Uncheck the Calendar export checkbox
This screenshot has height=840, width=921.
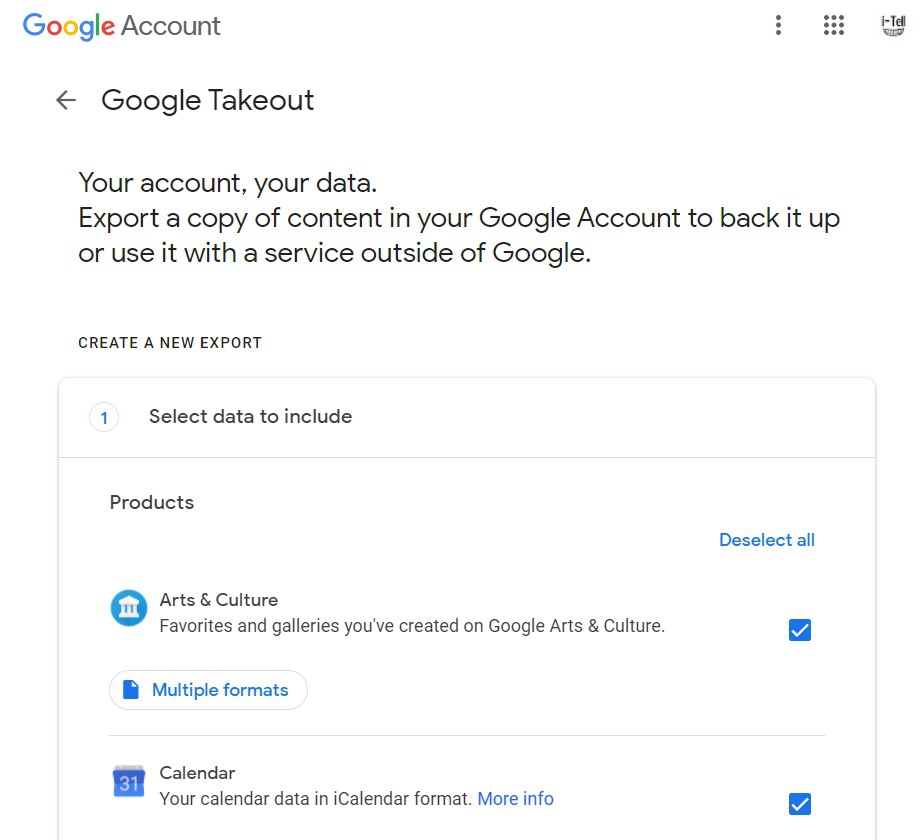pos(800,803)
